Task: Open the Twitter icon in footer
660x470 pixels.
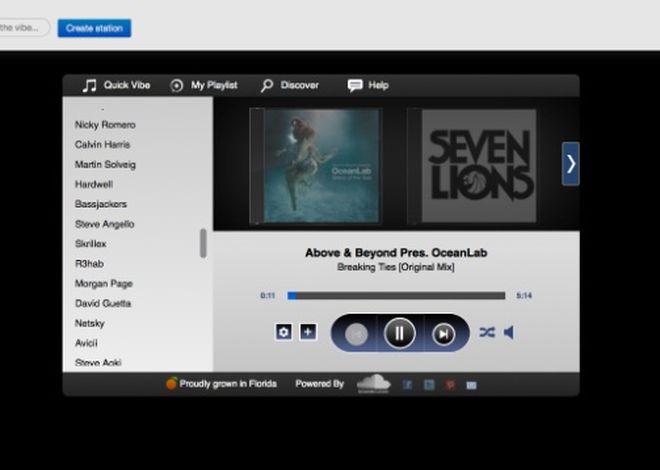Action: coord(429,385)
